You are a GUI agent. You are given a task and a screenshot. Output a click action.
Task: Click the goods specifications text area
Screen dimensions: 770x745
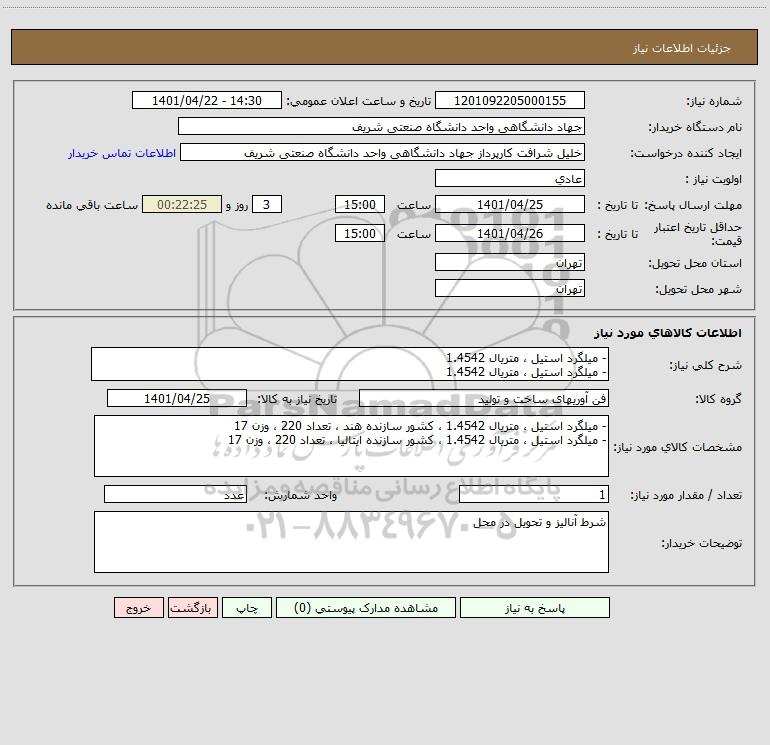(x=351, y=446)
